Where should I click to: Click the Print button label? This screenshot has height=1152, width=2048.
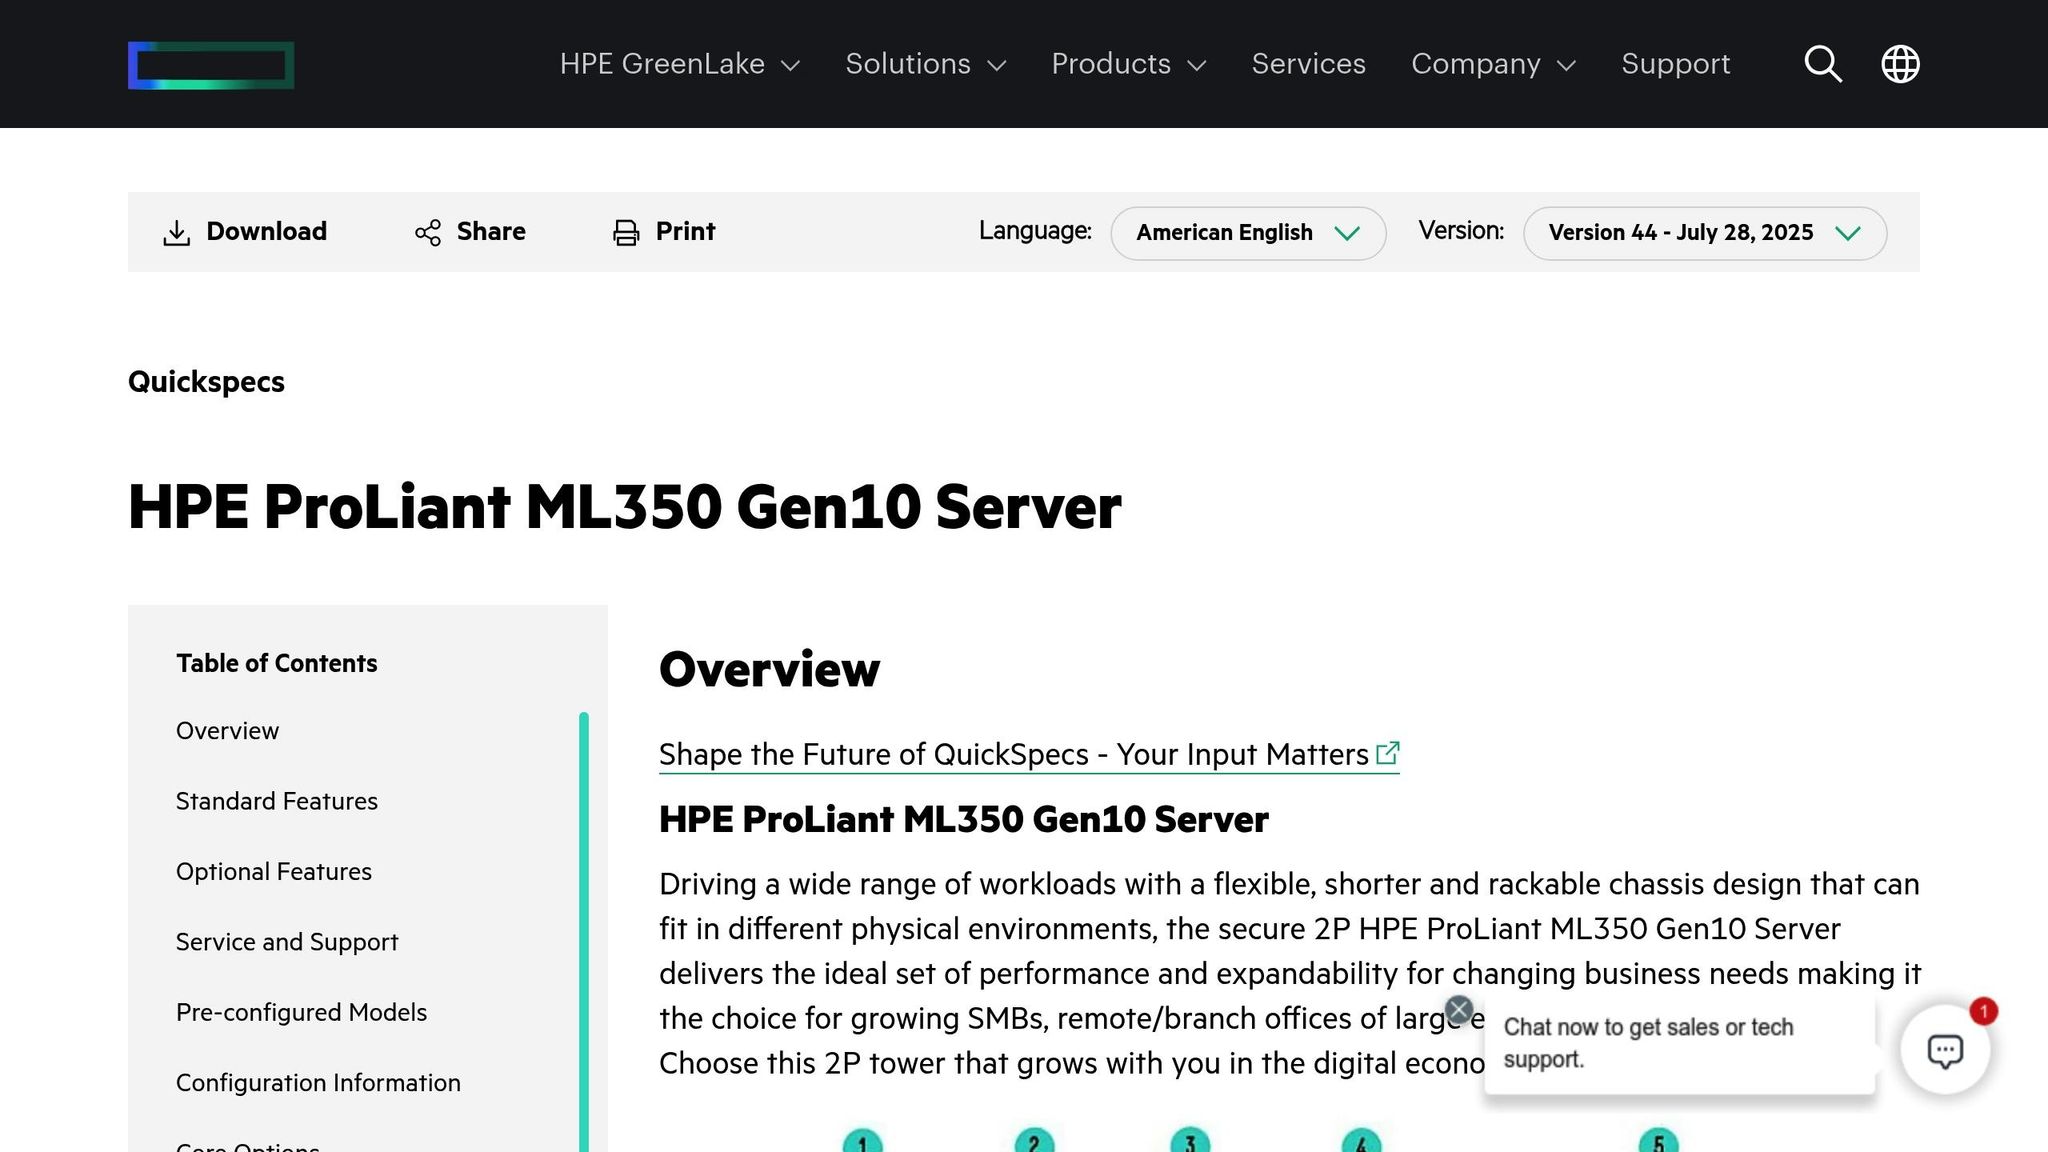click(685, 231)
